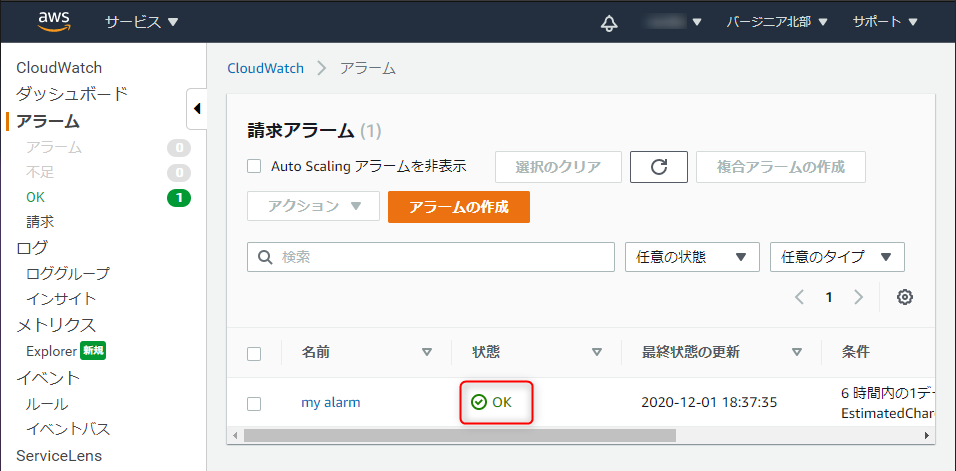The height and width of the screenshot is (471, 956).
Task: Click the green OK status check icon
Action: 479,402
